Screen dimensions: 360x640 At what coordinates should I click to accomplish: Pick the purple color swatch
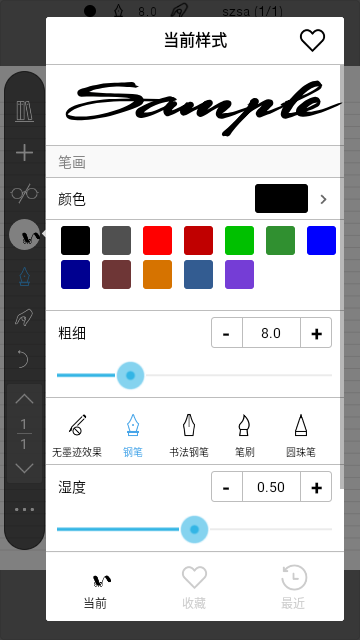tap(239, 274)
